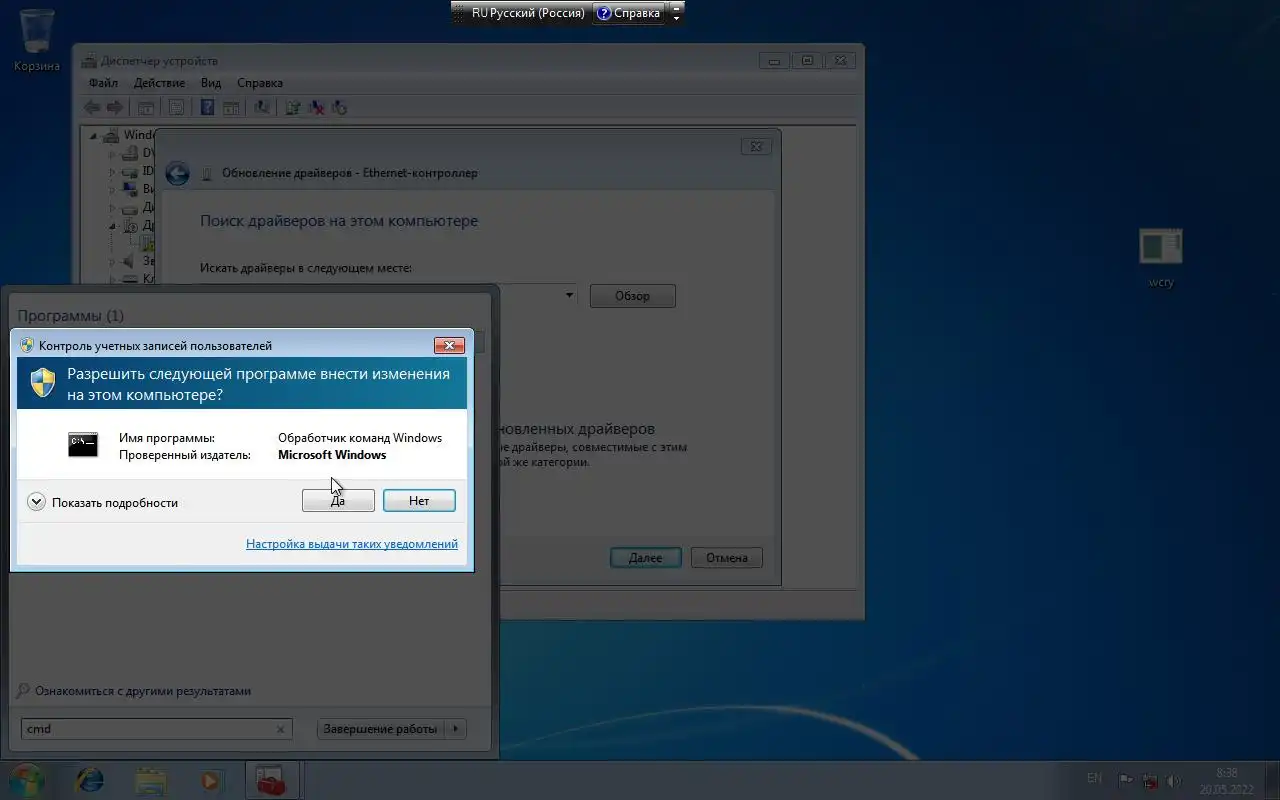
Task: Click the UAC shield icon in the dialog header
Action: 42,383
